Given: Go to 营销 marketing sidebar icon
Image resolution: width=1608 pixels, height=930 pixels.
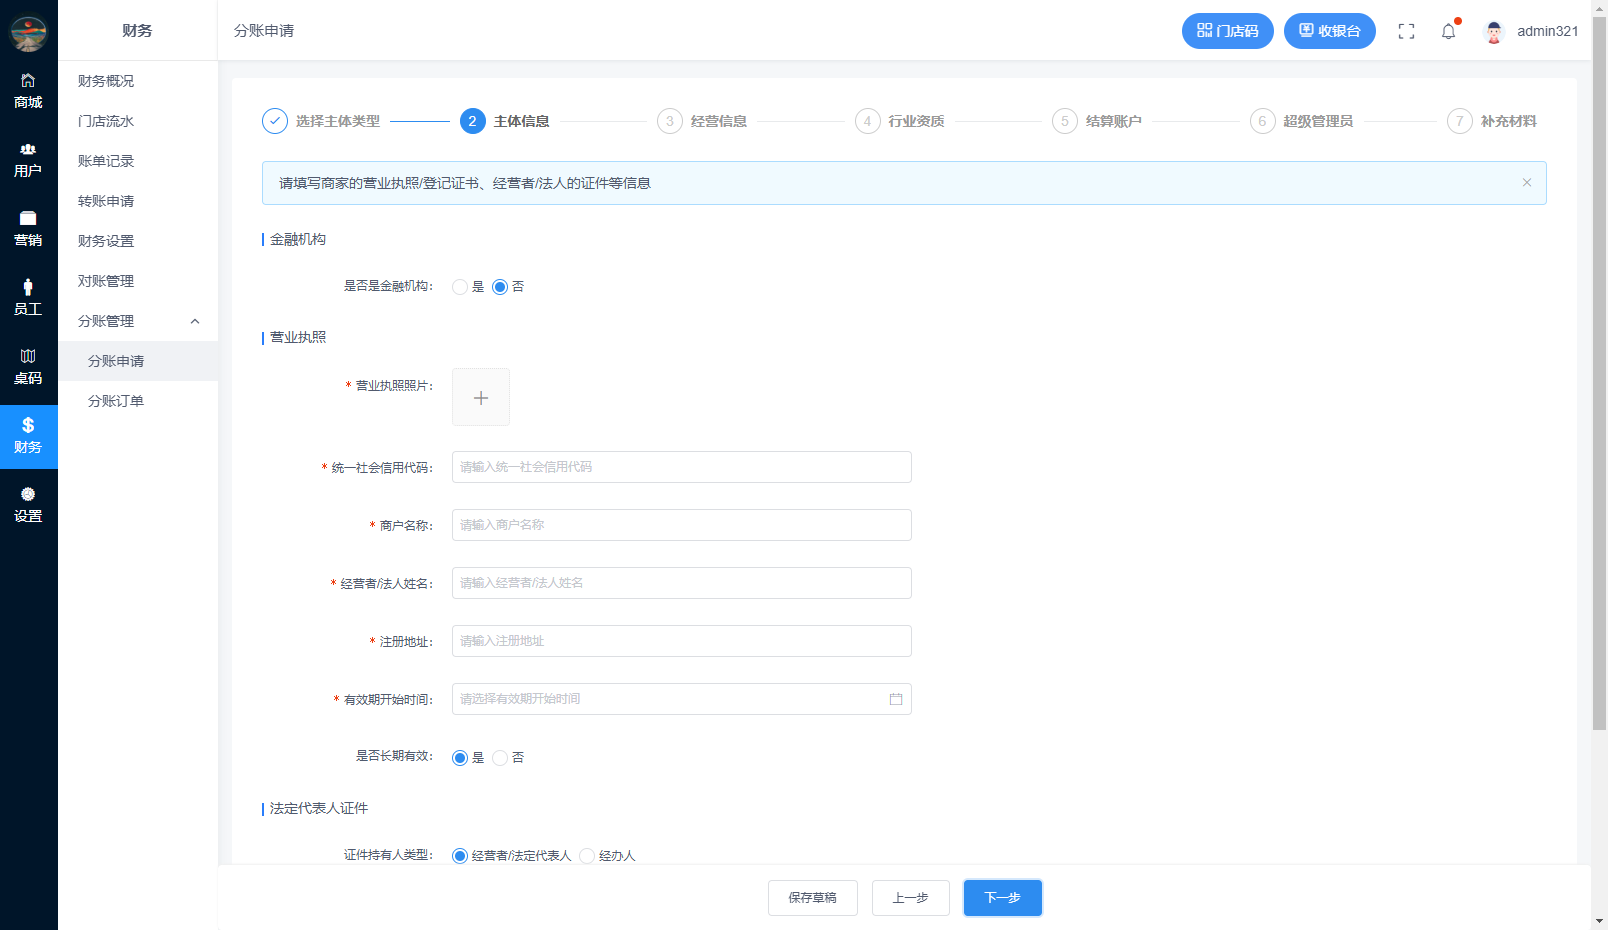Looking at the screenshot, I should (x=28, y=229).
